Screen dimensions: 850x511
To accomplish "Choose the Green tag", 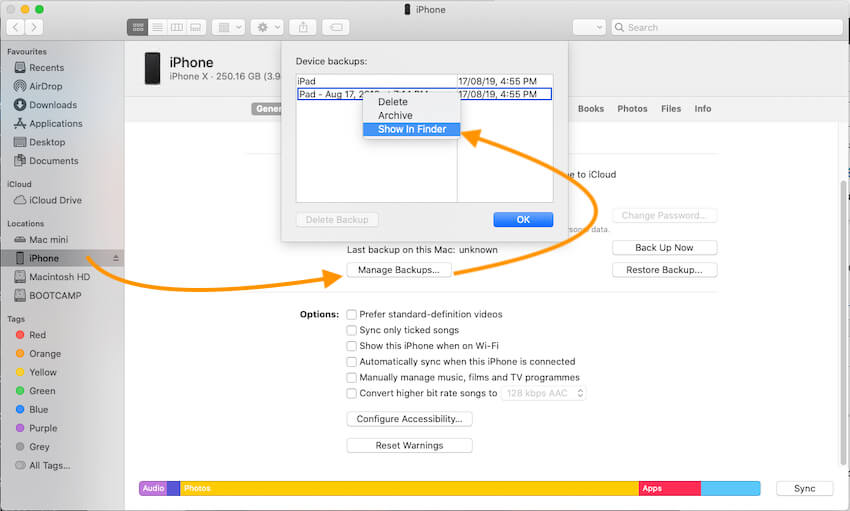I will coord(42,391).
